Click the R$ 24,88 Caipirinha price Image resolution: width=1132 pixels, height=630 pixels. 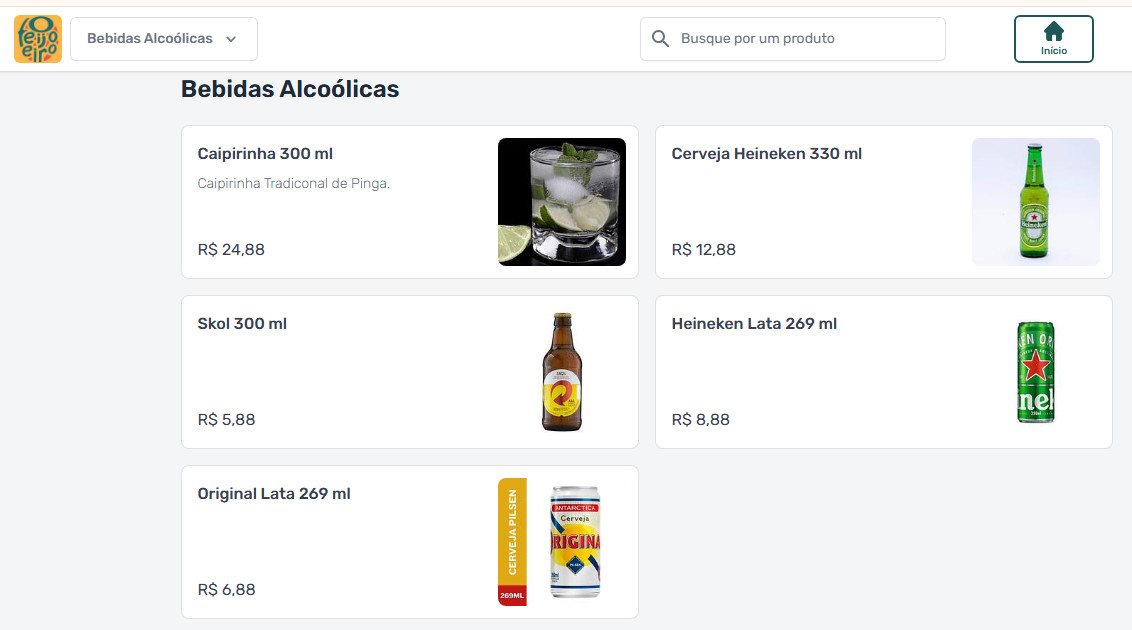(231, 250)
